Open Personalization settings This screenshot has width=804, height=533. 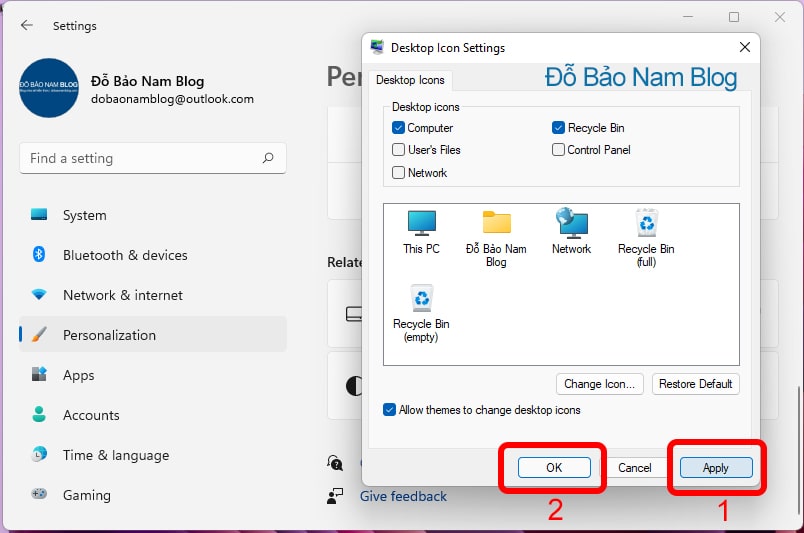[x=153, y=334]
